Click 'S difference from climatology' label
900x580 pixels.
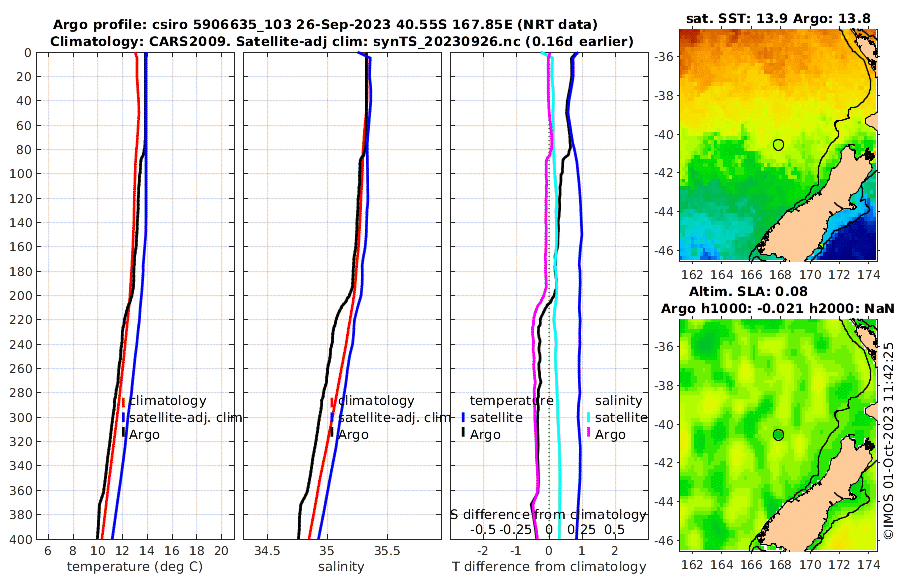[x=549, y=515]
